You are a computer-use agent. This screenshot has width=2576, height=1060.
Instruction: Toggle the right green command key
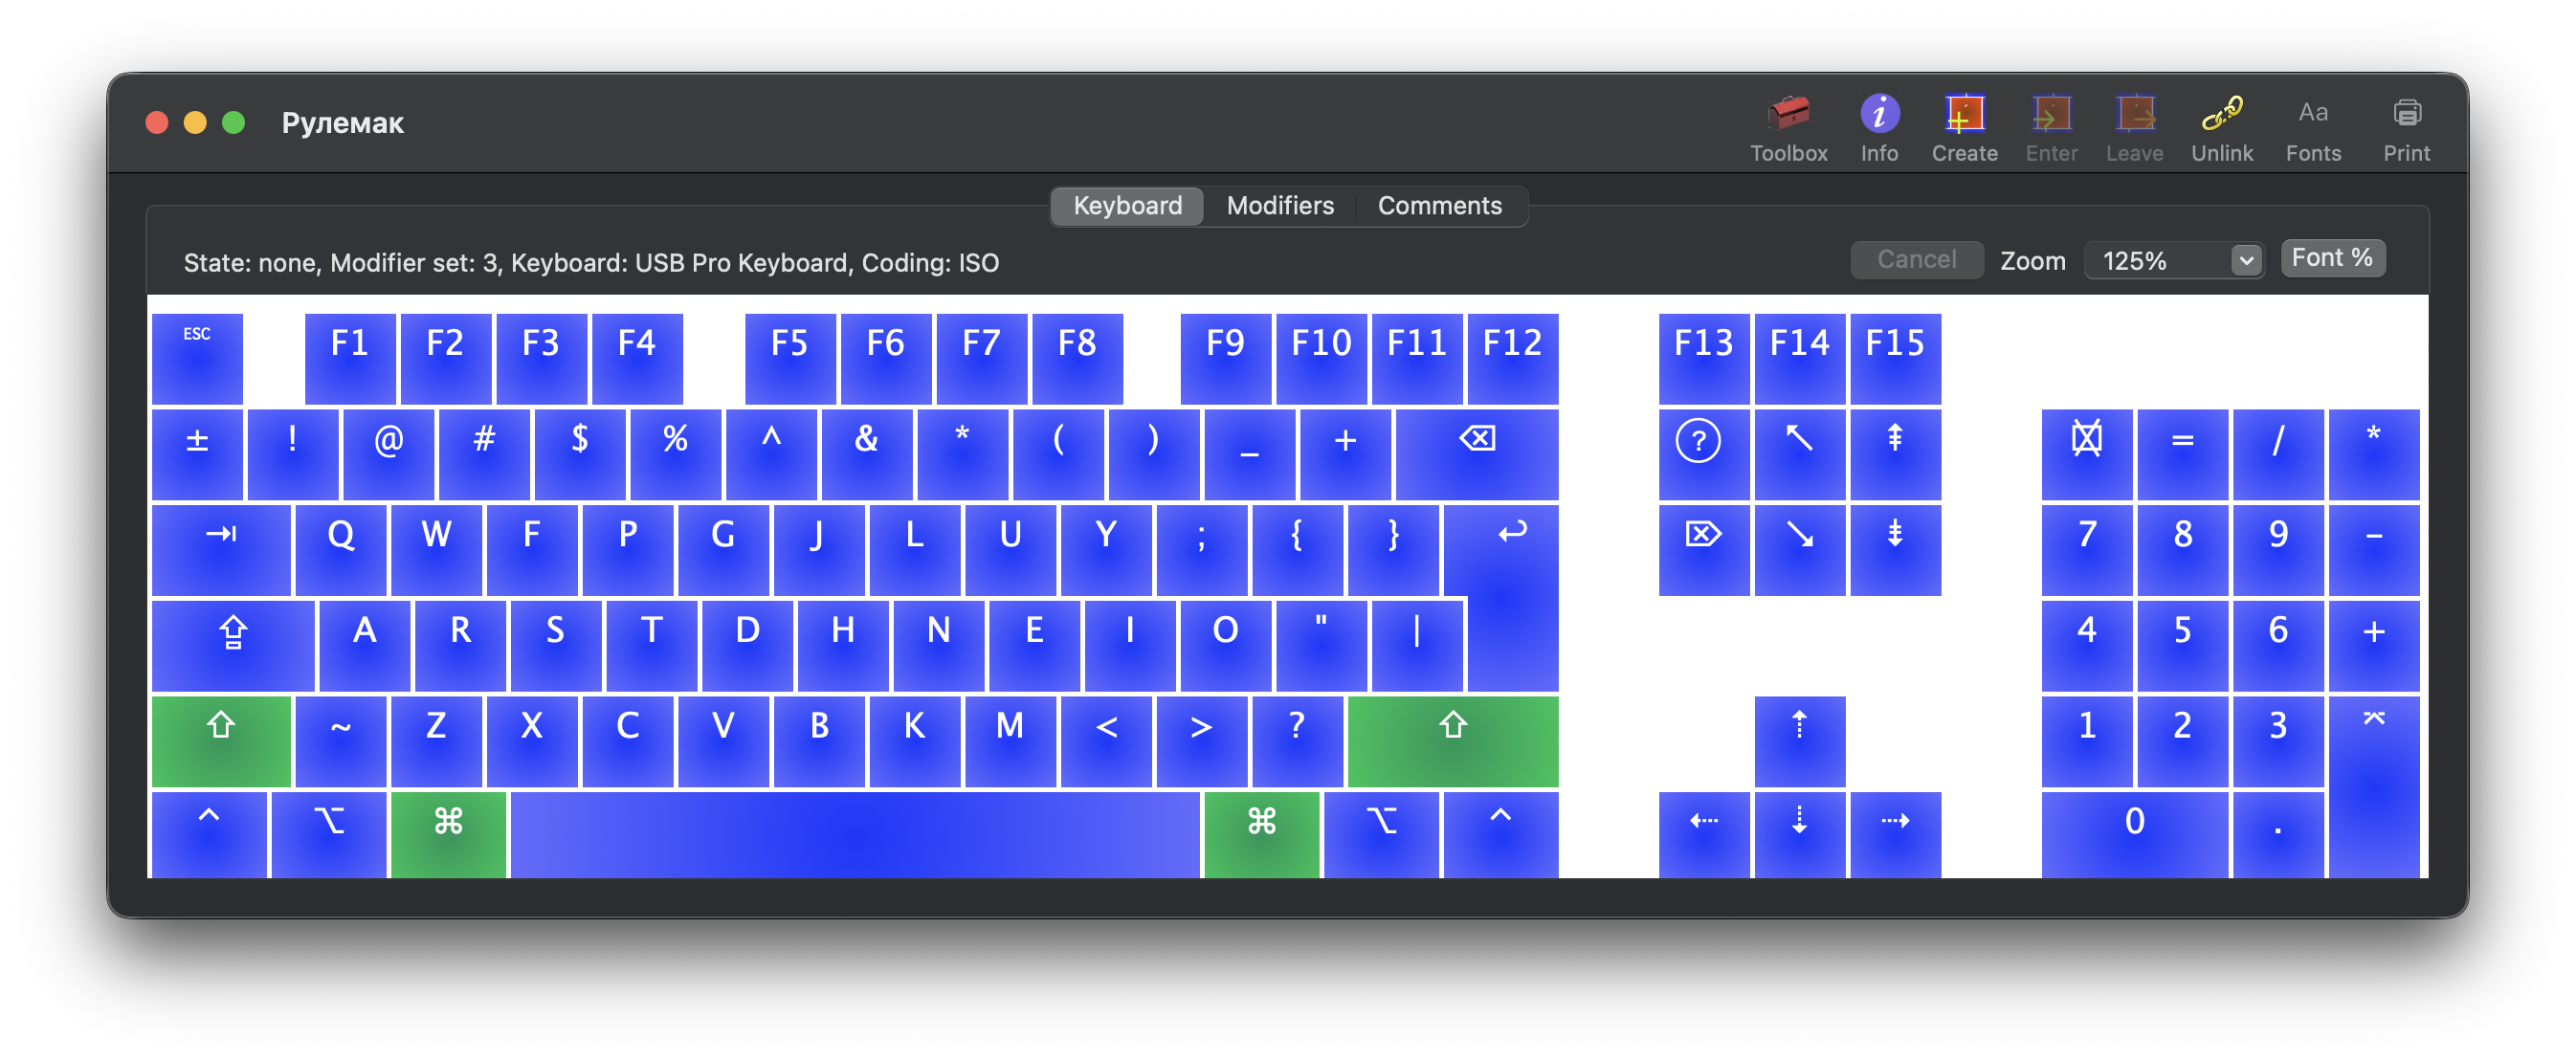[1261, 834]
